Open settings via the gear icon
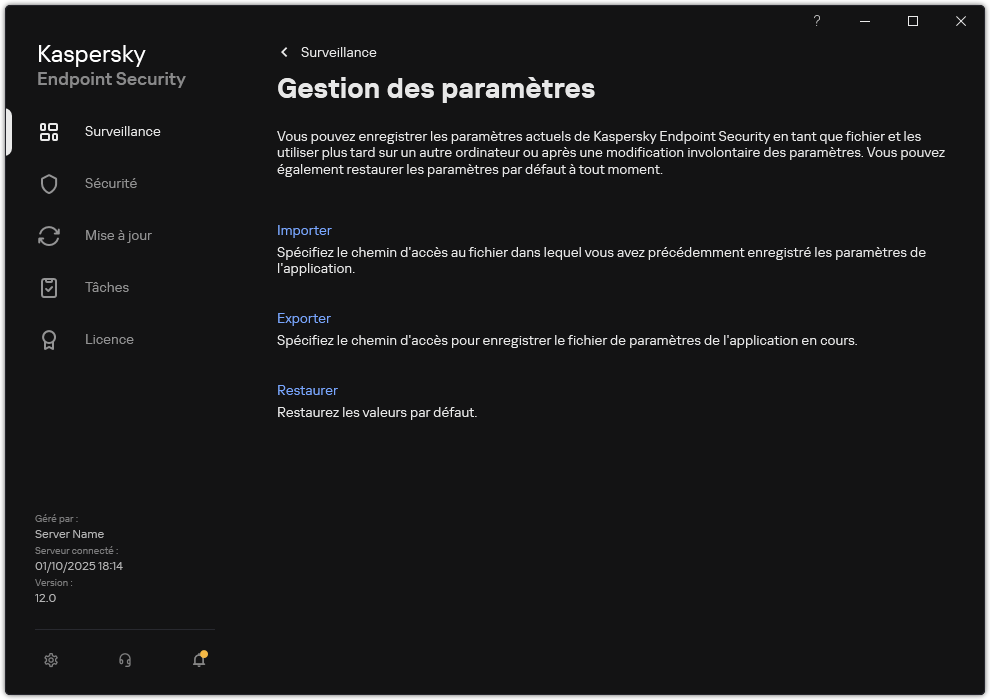This screenshot has width=990, height=700. click(51, 660)
